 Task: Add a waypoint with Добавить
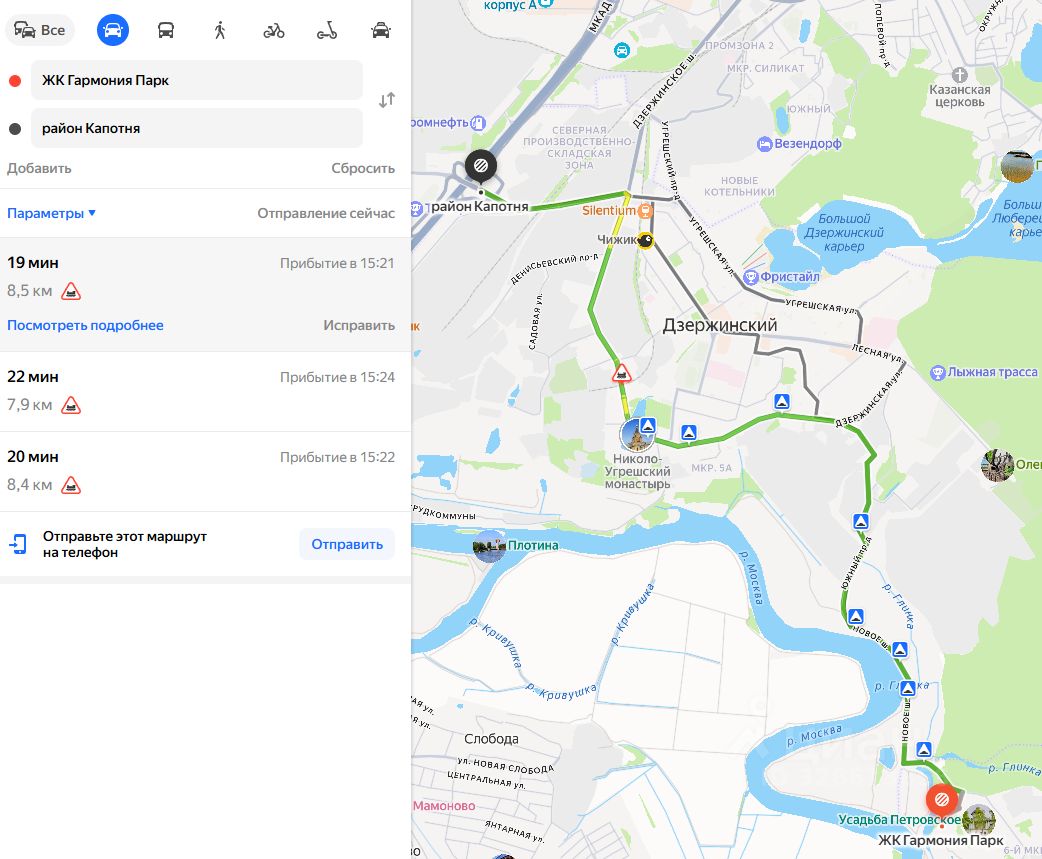[x=39, y=168]
